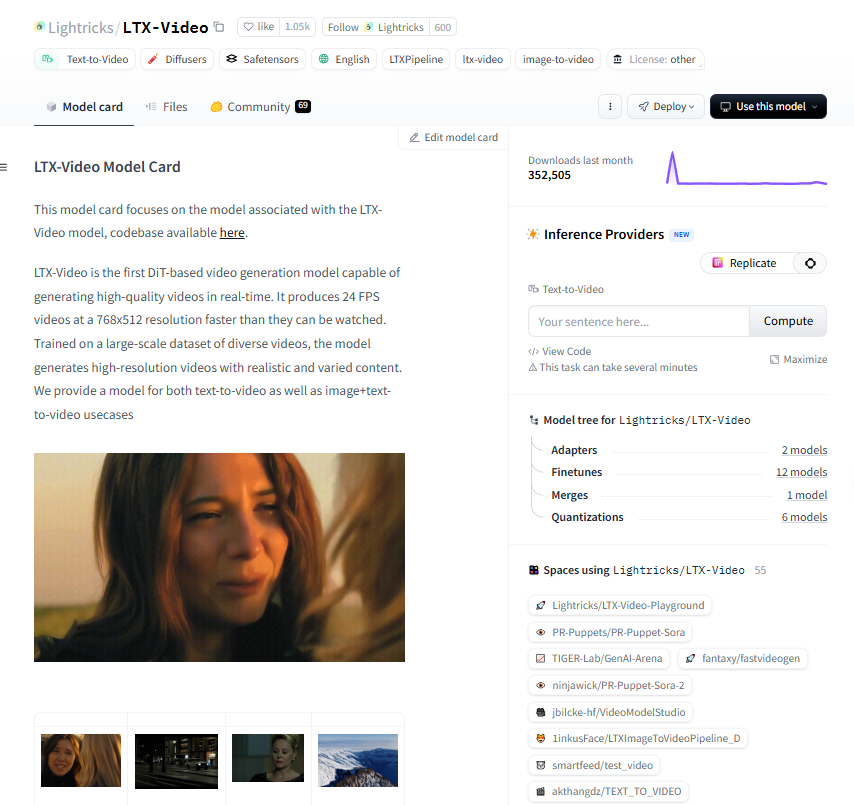The image size is (854, 805).
Task: Open smartfeed/test_video space
Action: pos(594,765)
